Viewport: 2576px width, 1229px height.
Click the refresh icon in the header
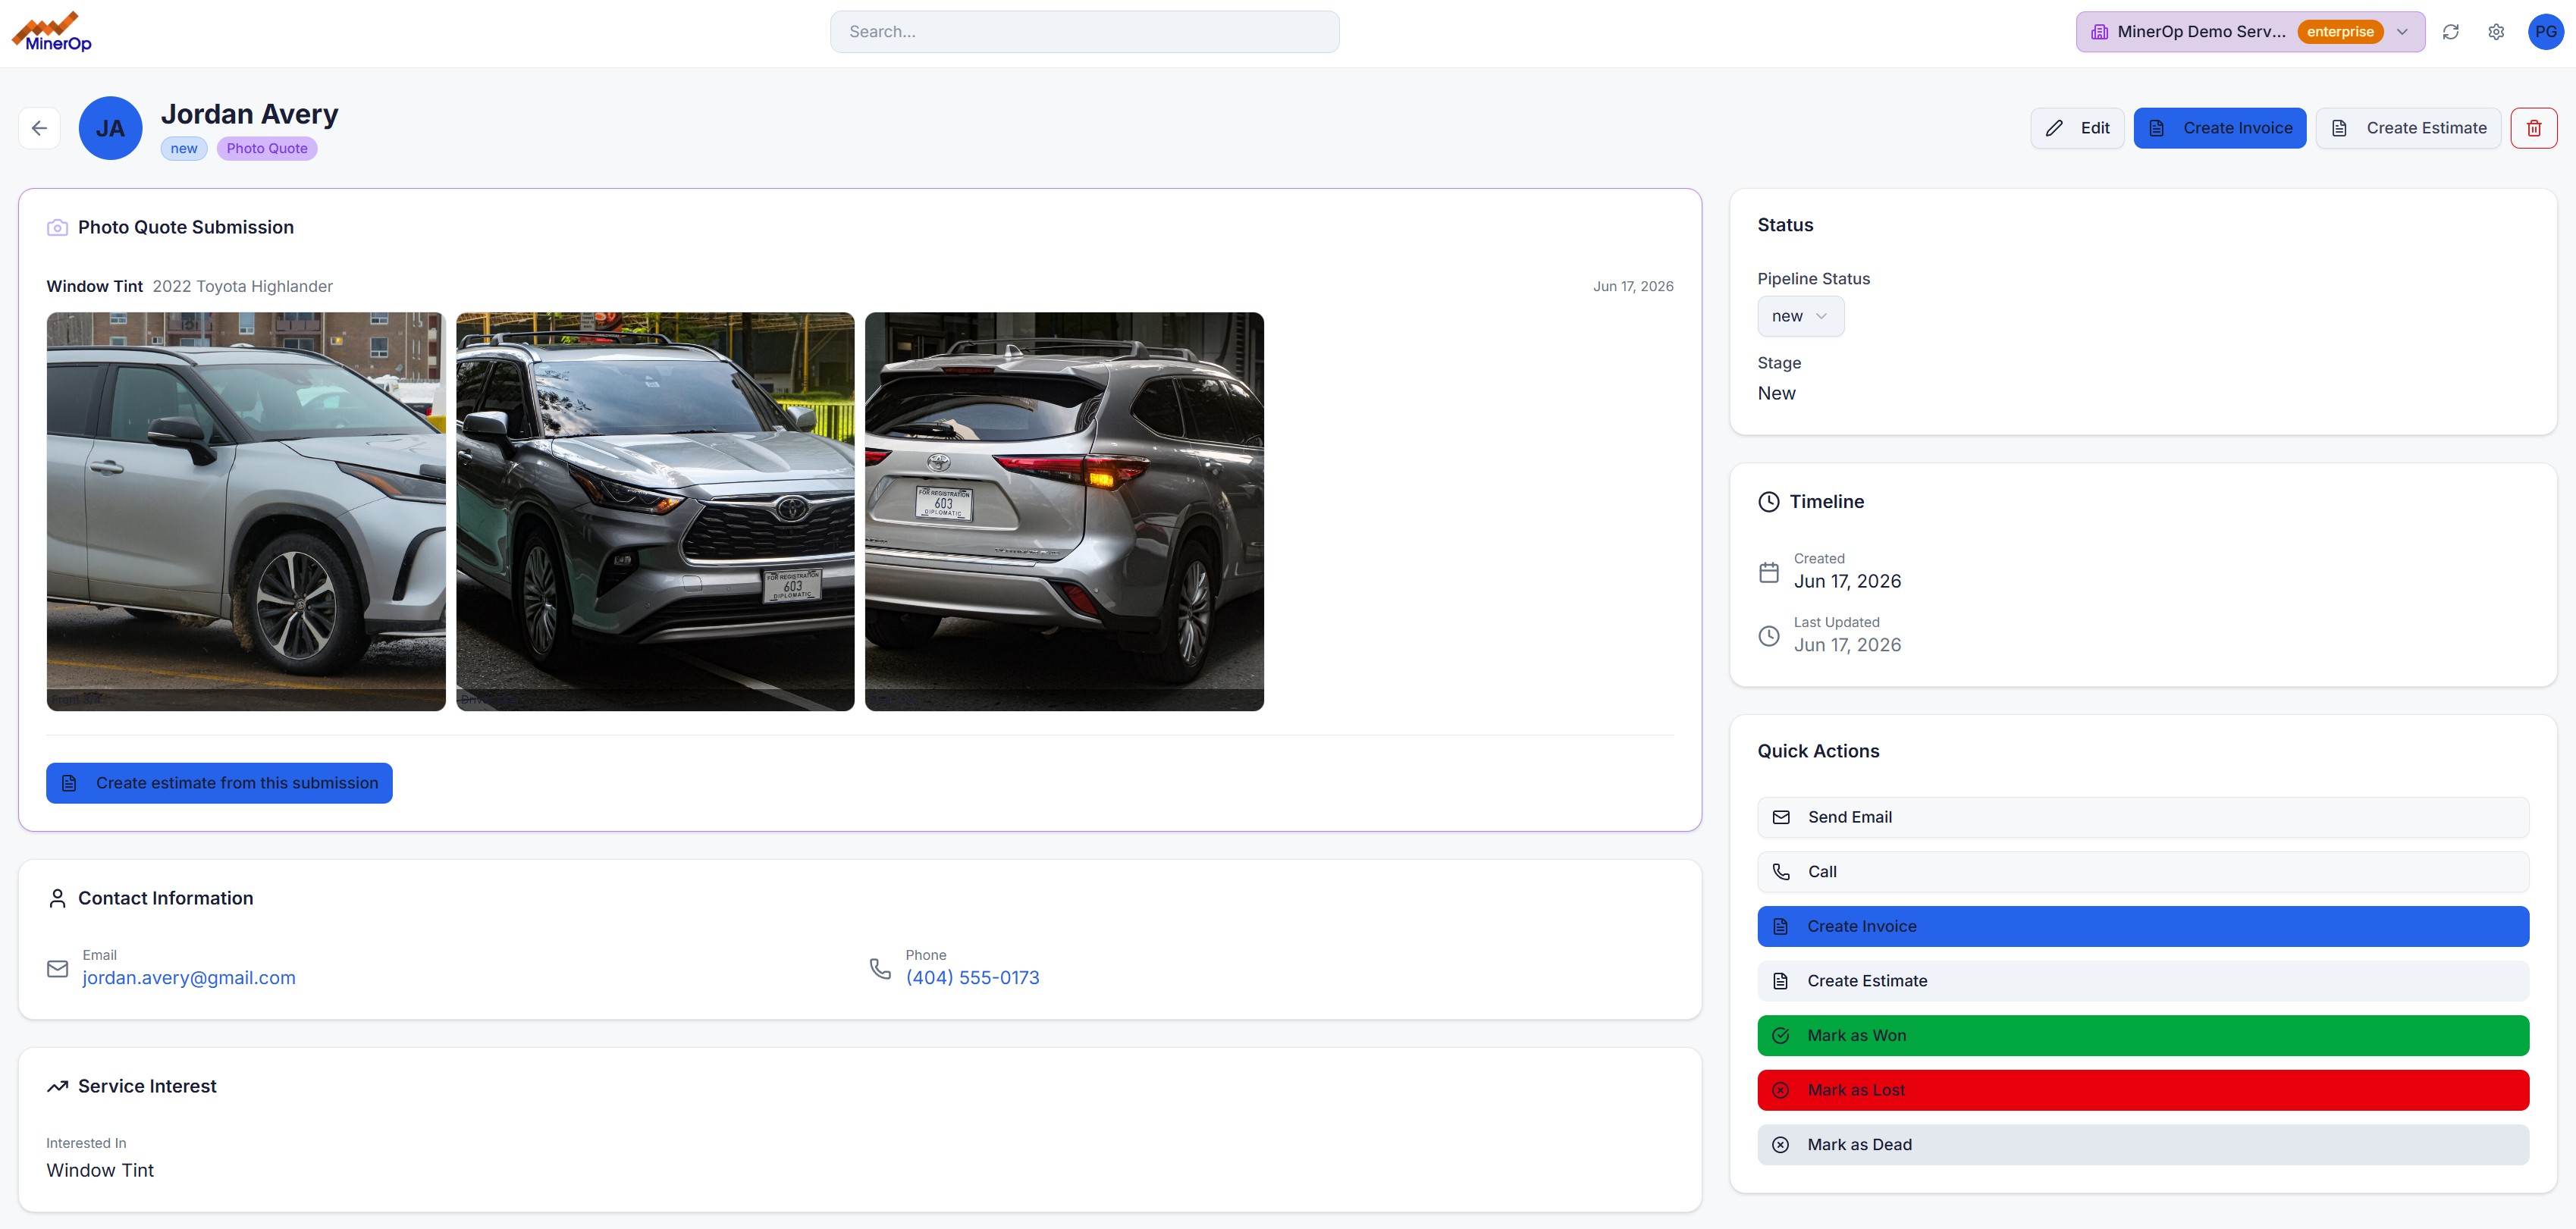click(2450, 32)
